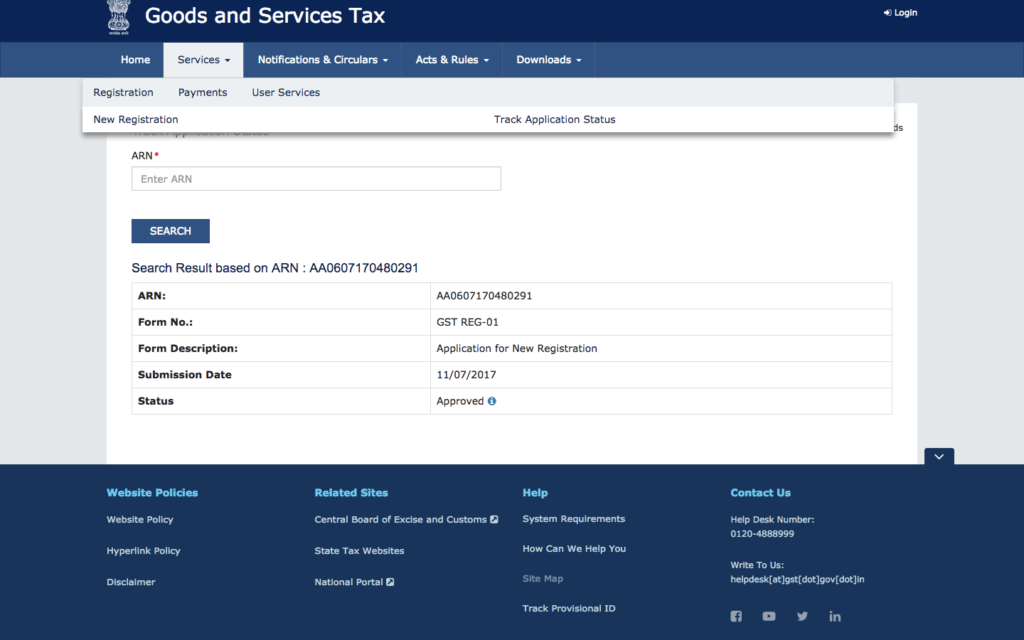Click the Facebook icon in footer
The width and height of the screenshot is (1024, 640).
point(736,616)
